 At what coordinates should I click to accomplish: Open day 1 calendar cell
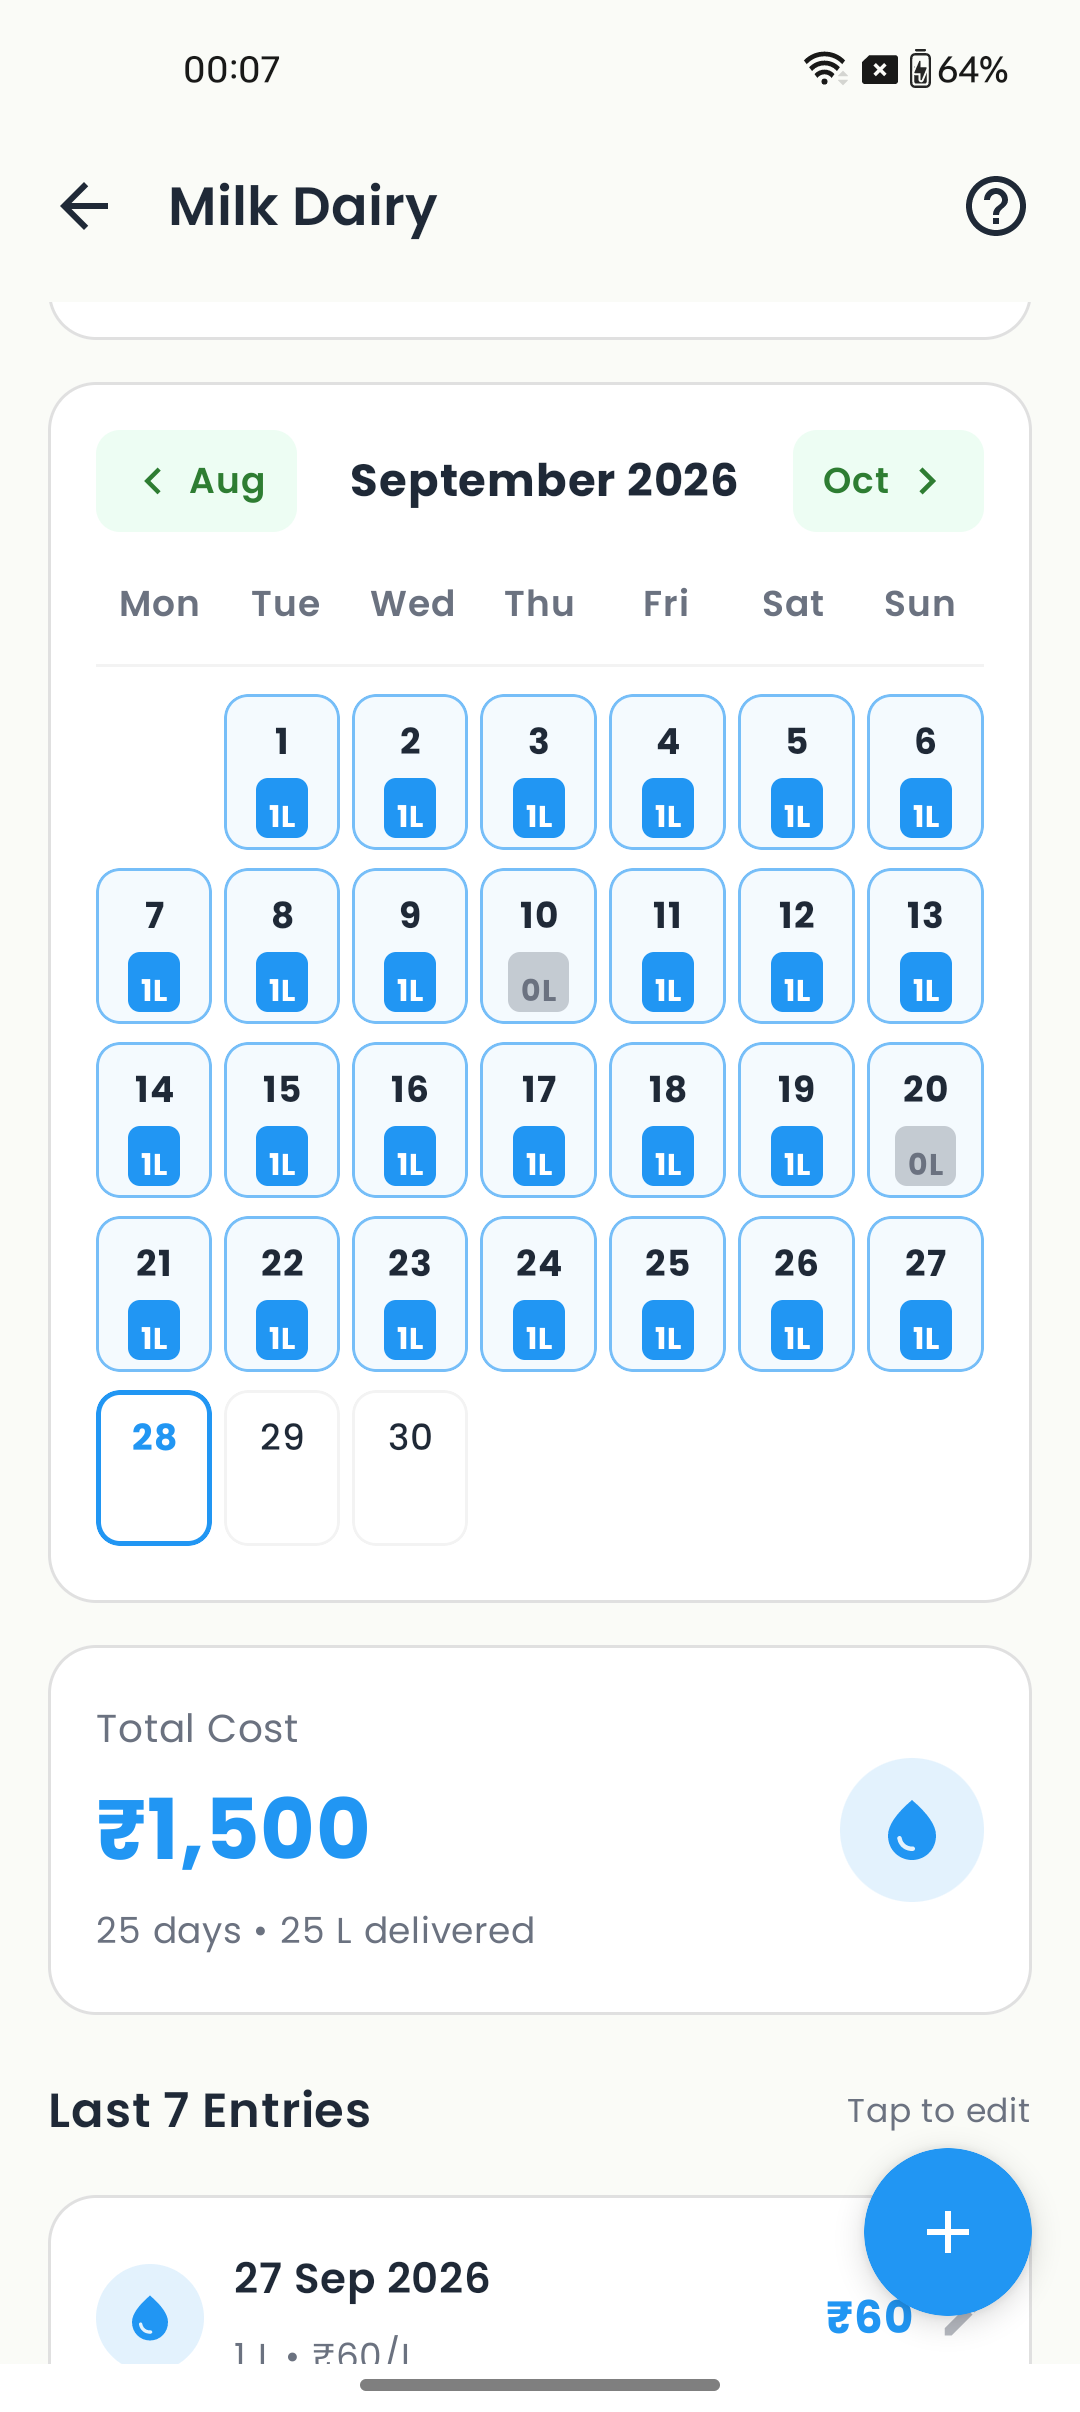point(282,772)
